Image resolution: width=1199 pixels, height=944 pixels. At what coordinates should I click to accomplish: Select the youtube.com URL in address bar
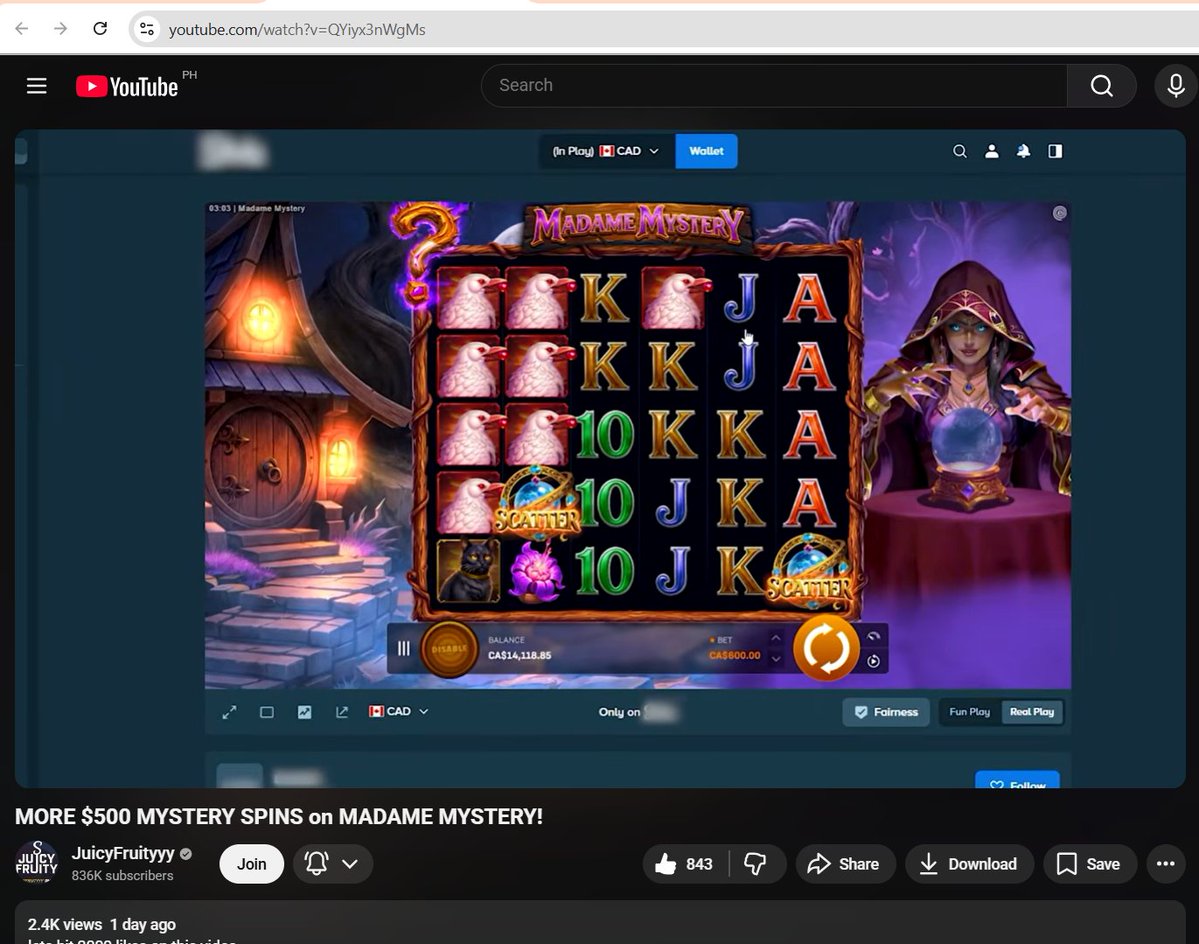pyautogui.click(x=297, y=30)
